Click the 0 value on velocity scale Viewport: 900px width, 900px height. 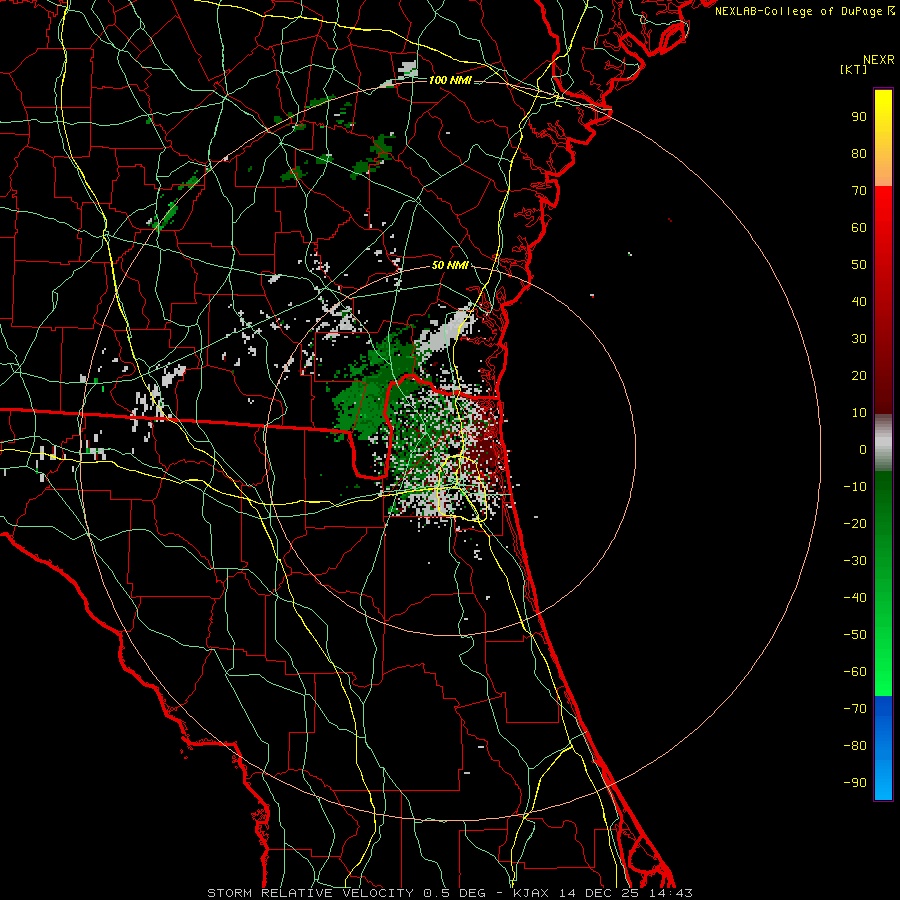(863, 450)
